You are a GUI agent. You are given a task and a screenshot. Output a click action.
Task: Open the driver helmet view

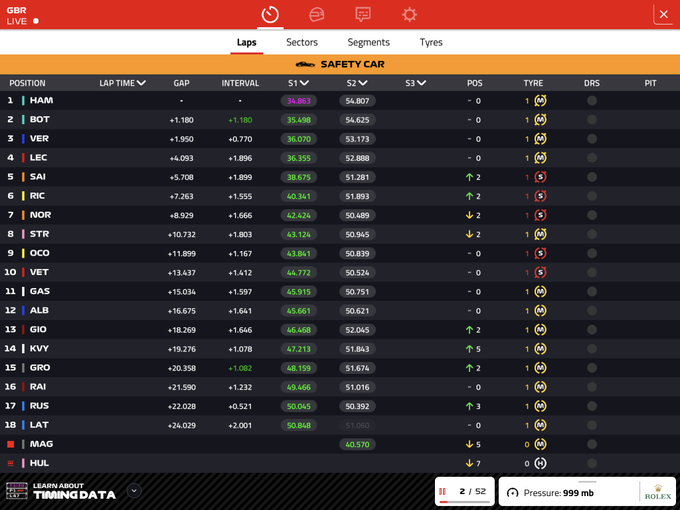tap(317, 15)
